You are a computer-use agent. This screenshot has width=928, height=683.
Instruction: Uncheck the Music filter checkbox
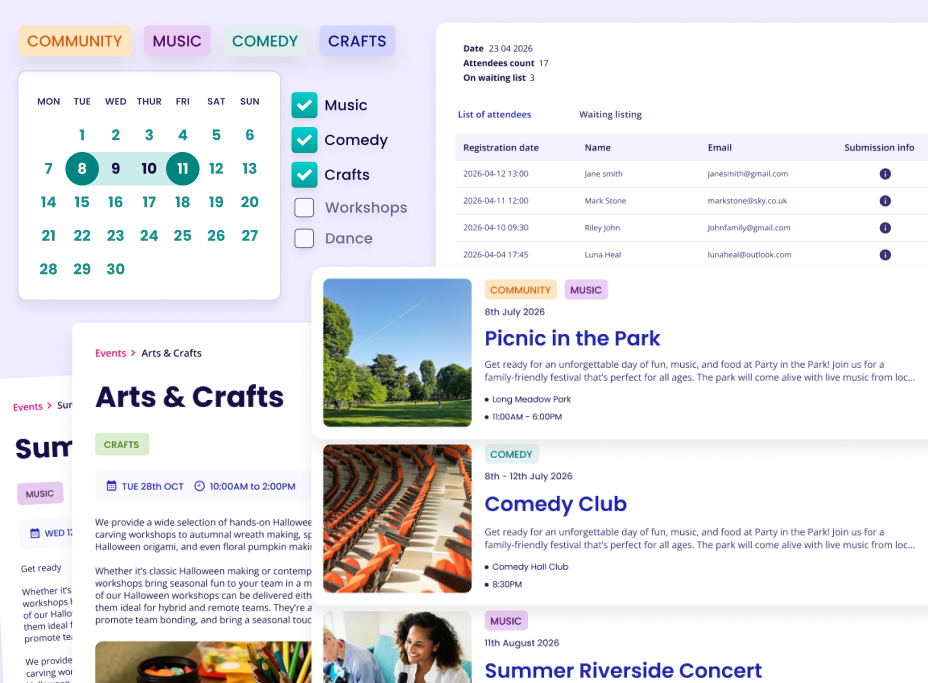(305, 105)
